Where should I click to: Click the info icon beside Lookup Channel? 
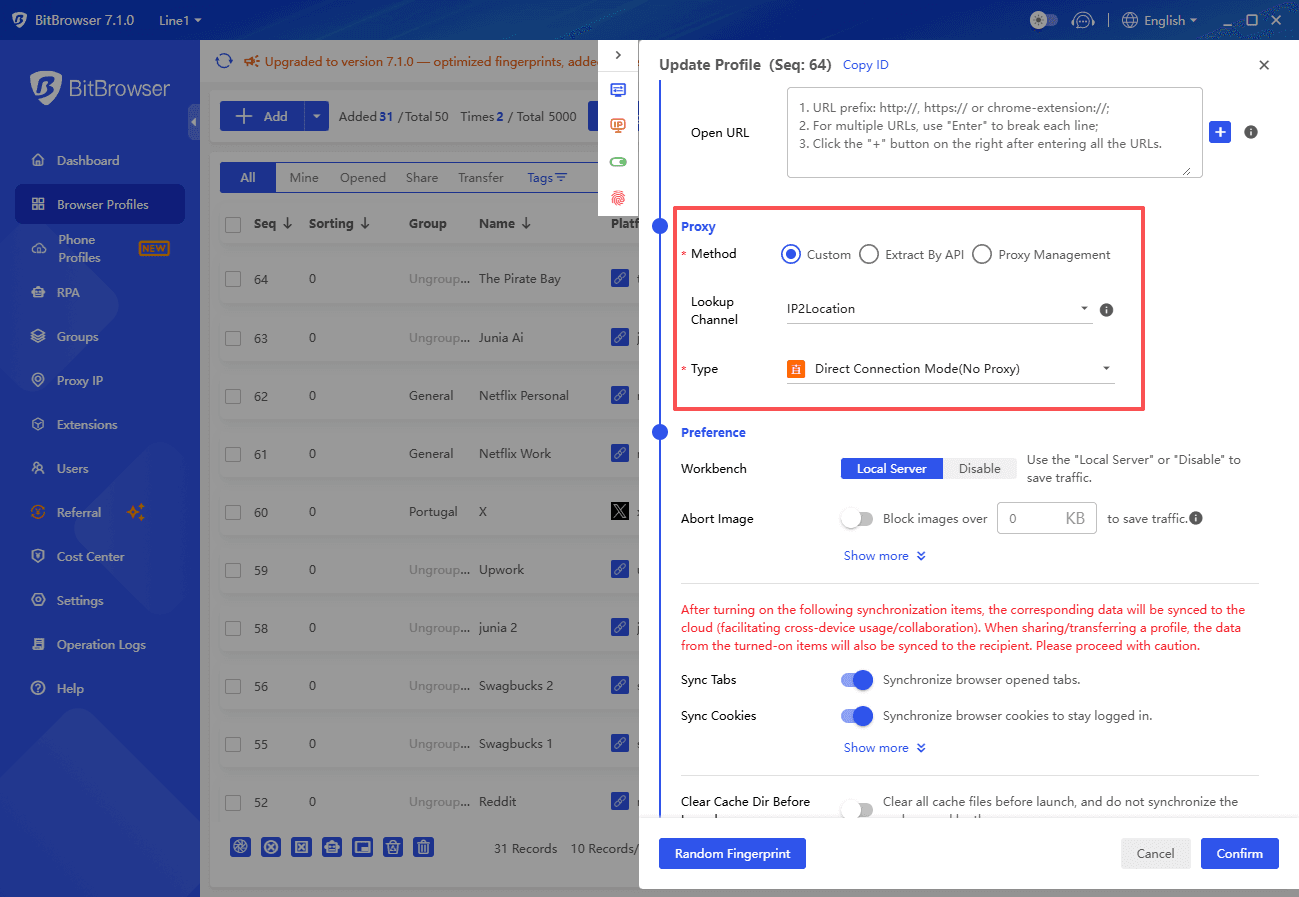[x=1106, y=309]
